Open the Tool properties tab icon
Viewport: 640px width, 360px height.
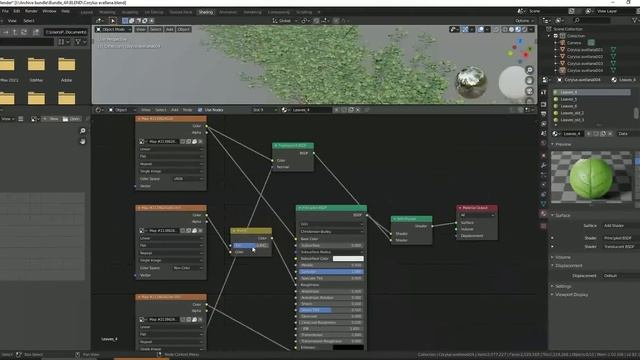543,93
